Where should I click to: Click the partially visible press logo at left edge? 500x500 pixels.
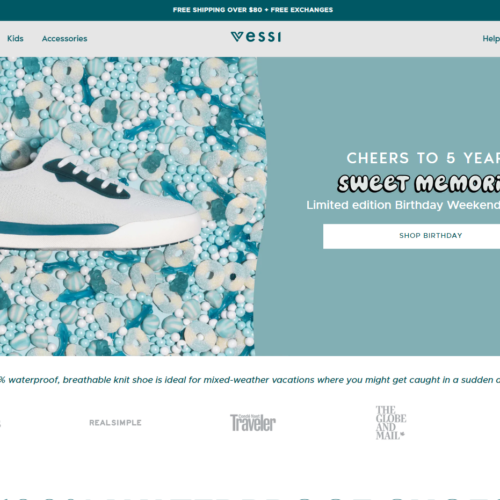click(x=0, y=423)
